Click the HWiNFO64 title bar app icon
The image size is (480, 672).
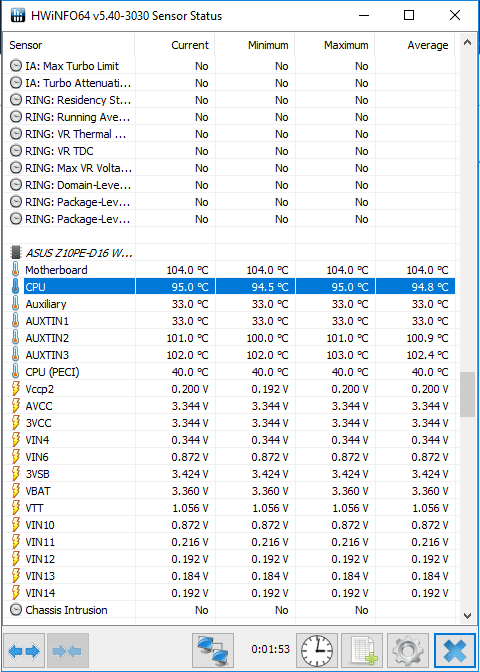coord(17,16)
